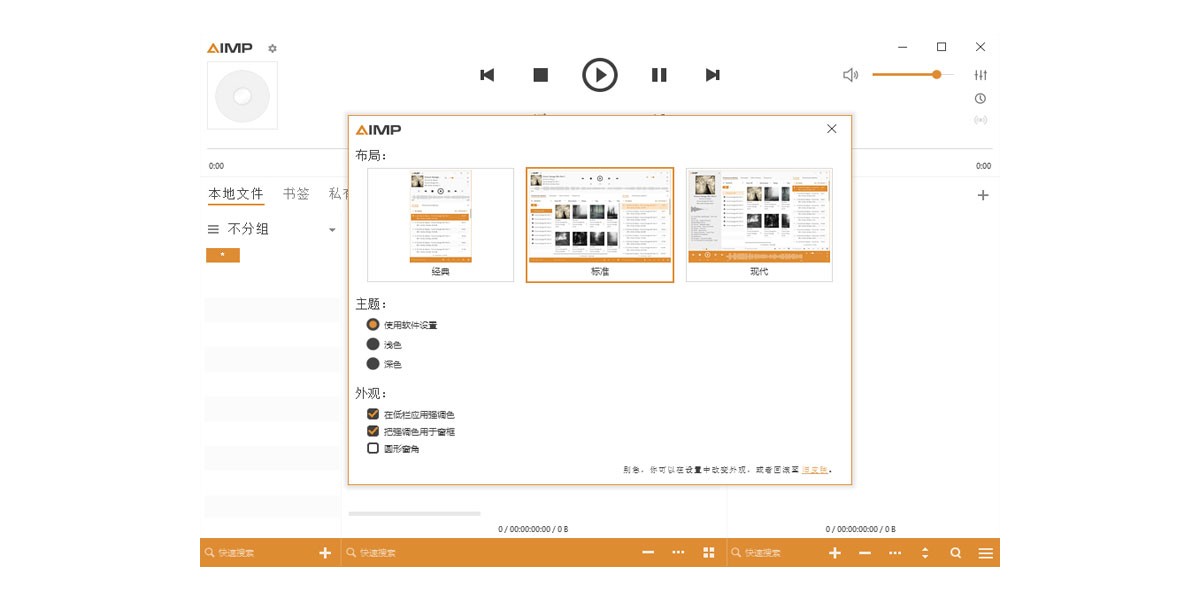Open AIMP settings via gear icon beside logo
The image size is (1200, 600).
tap(270, 46)
